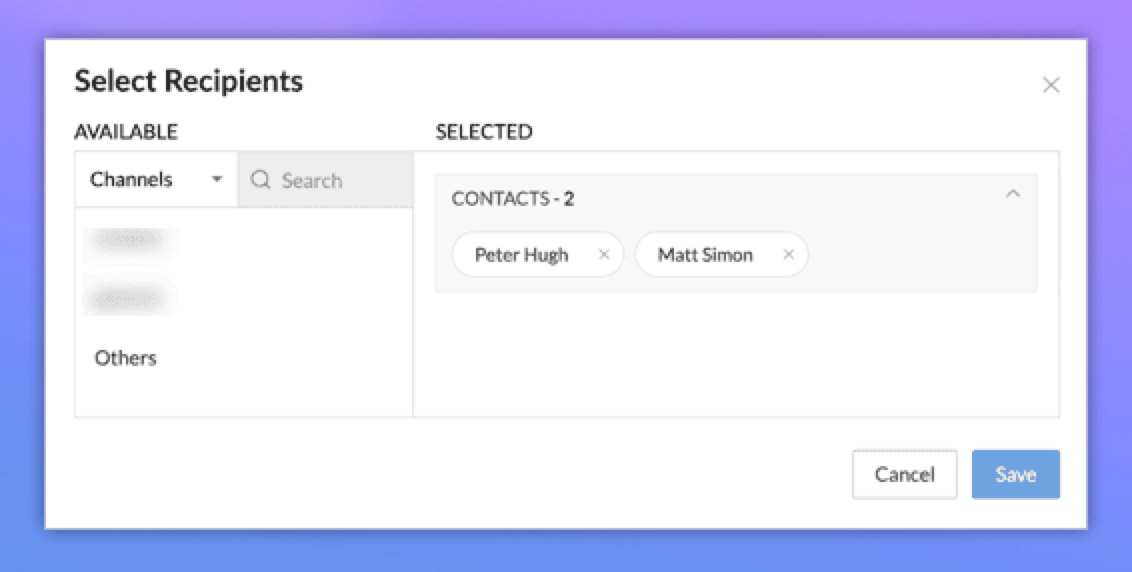Image resolution: width=1132 pixels, height=572 pixels.
Task: Click the Contacts - 2 group header
Action: (513, 199)
